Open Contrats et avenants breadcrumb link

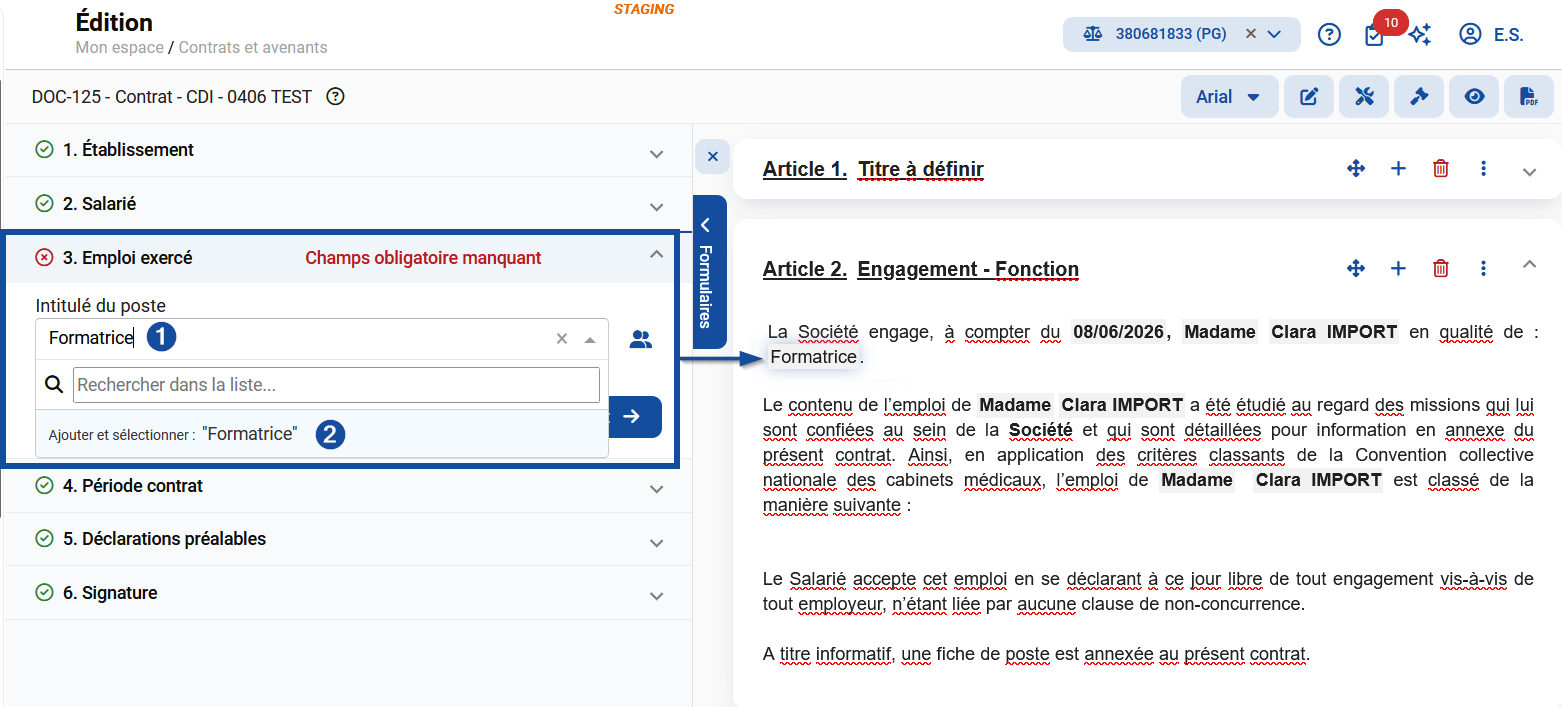point(253,47)
